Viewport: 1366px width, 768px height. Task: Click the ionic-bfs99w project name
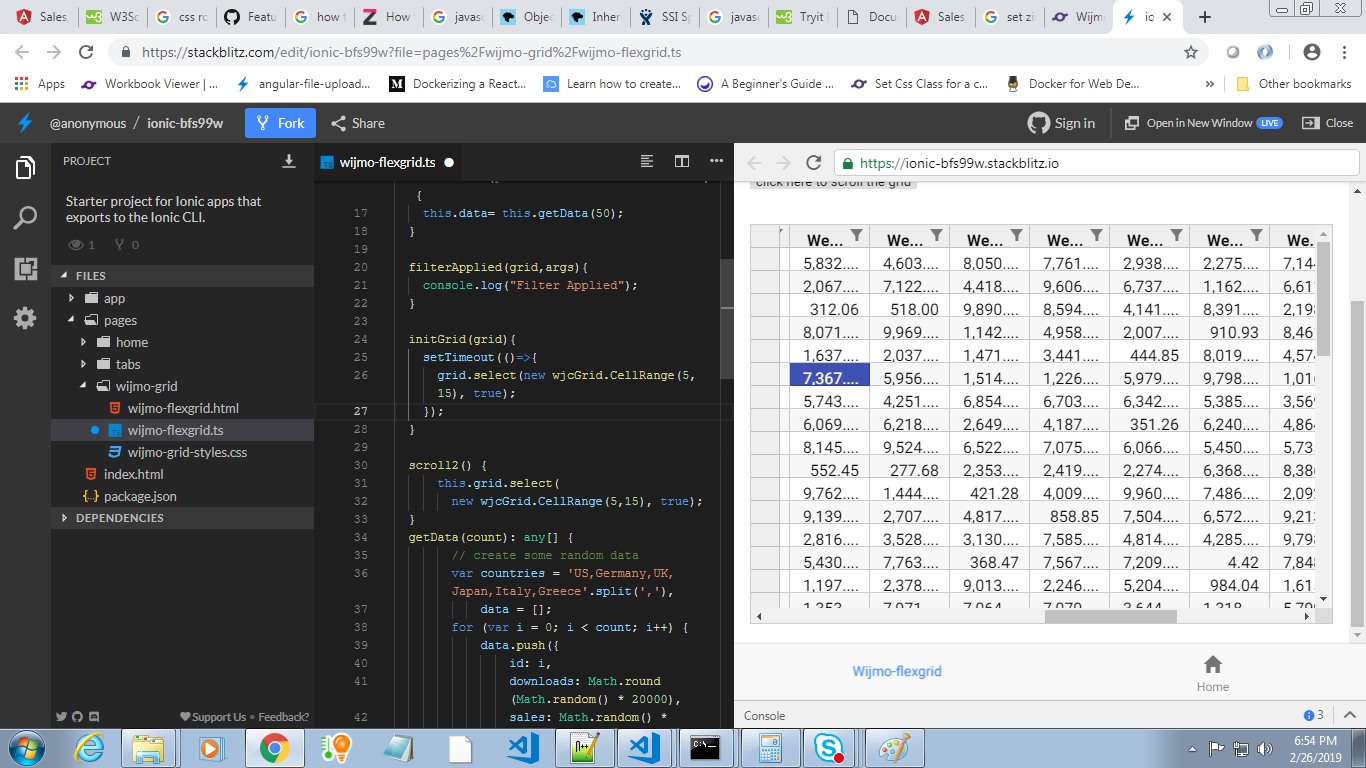point(185,123)
